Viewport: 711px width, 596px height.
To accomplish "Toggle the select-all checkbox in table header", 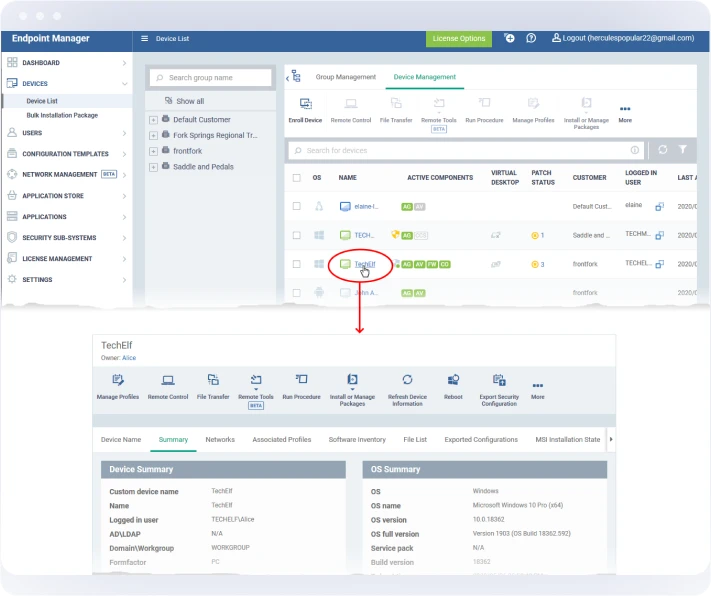I will pos(296,178).
